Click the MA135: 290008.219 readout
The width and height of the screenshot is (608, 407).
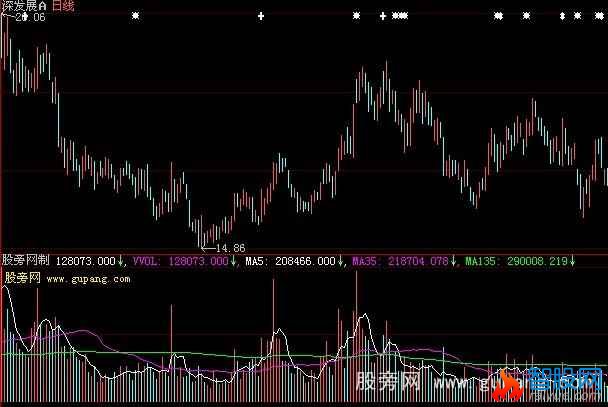(x=516, y=261)
